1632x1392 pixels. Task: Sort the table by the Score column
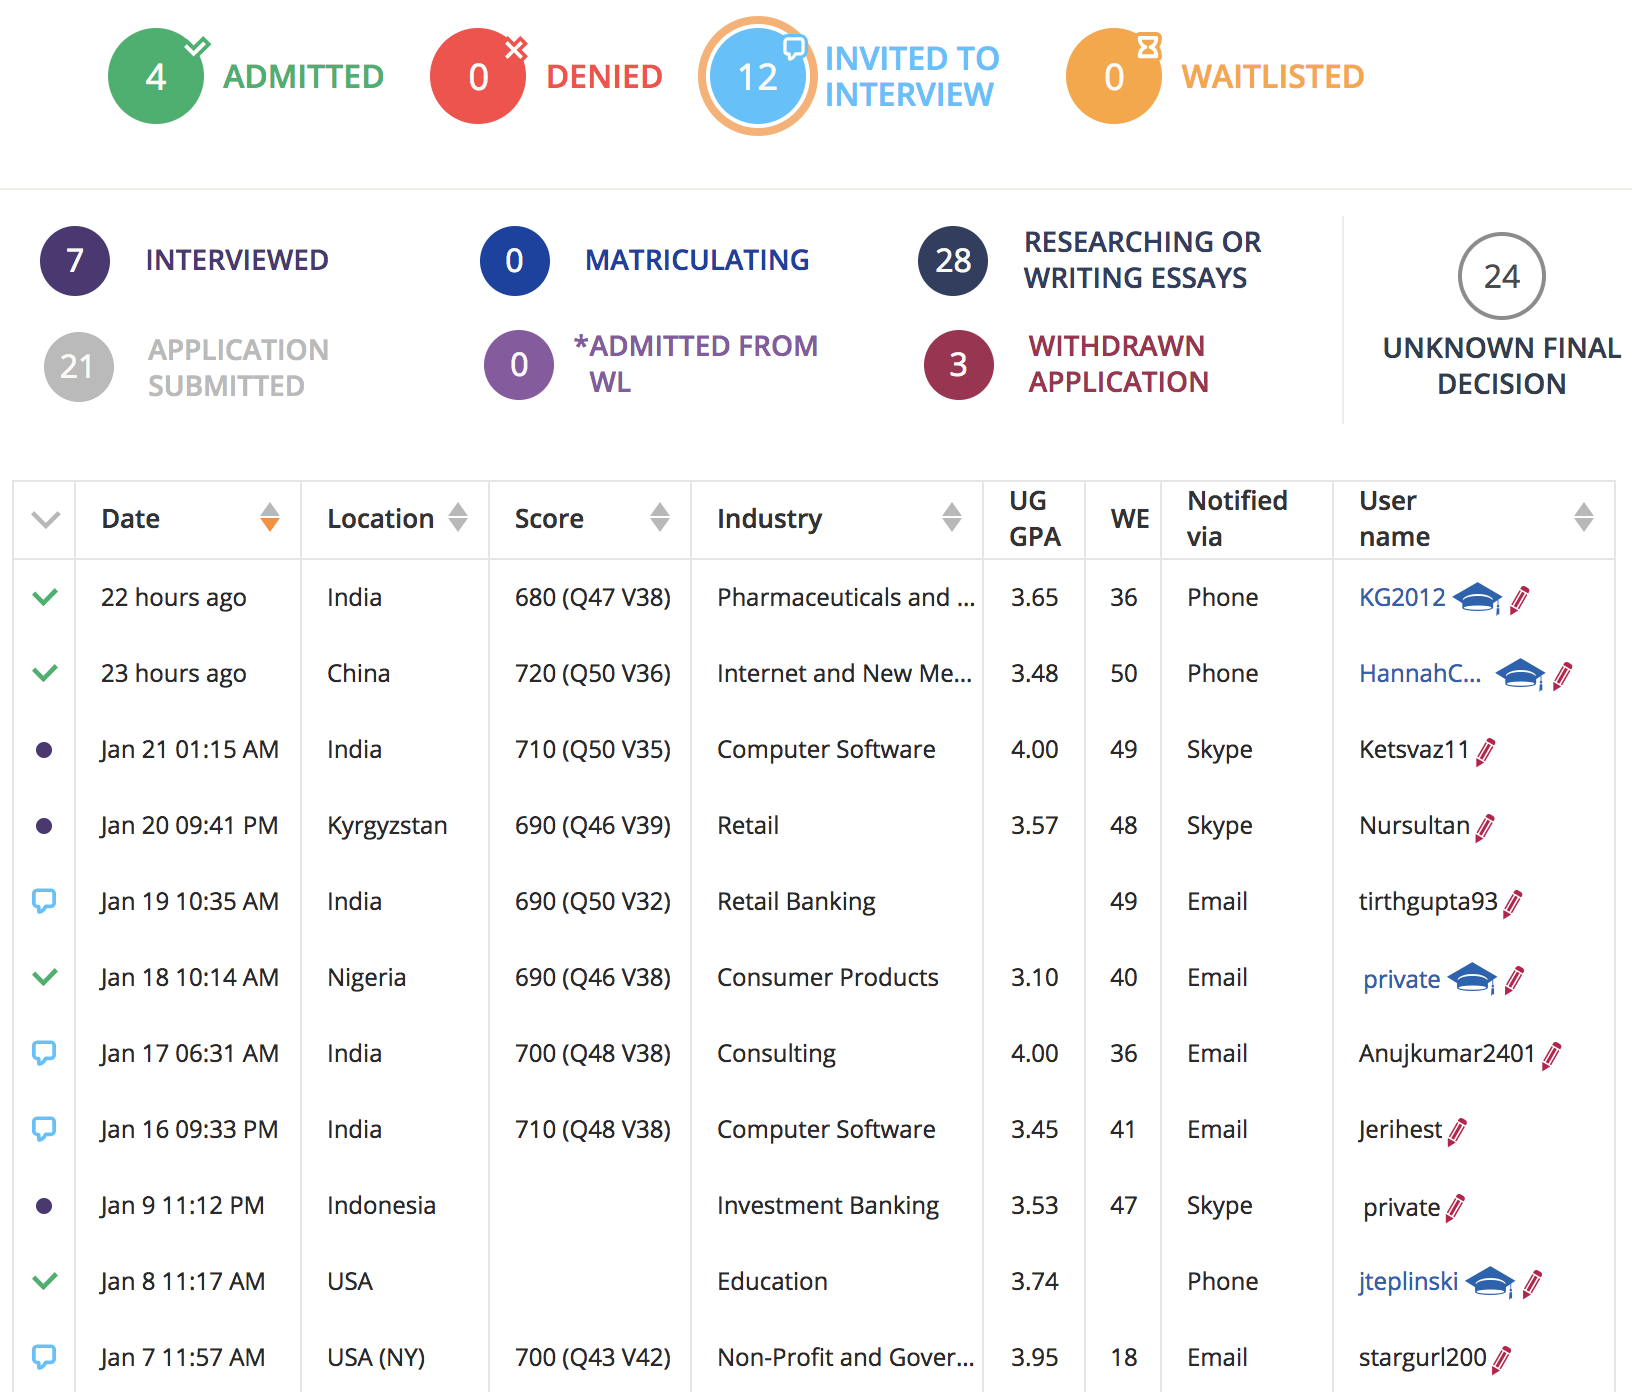[x=659, y=518]
